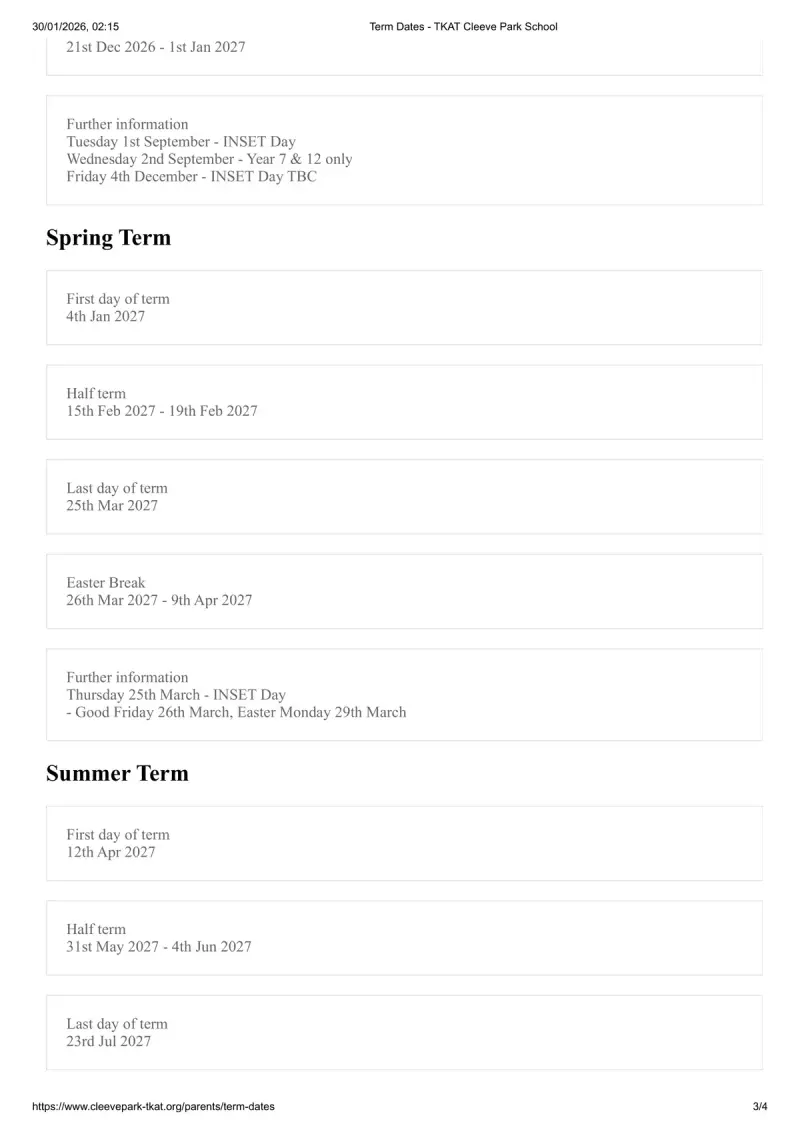Click the cleevepark-tkat.org term-dates URL in footer

153,1106
